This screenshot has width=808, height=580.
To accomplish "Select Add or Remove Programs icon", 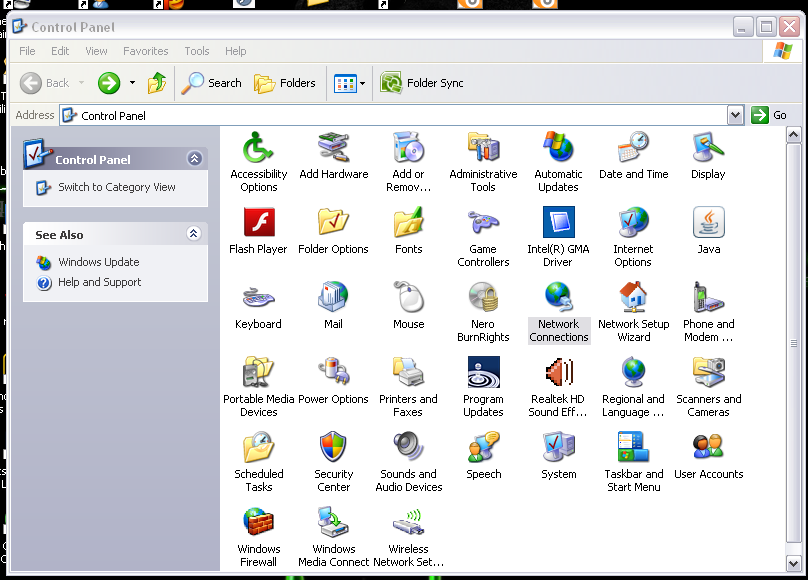I will (x=409, y=147).
